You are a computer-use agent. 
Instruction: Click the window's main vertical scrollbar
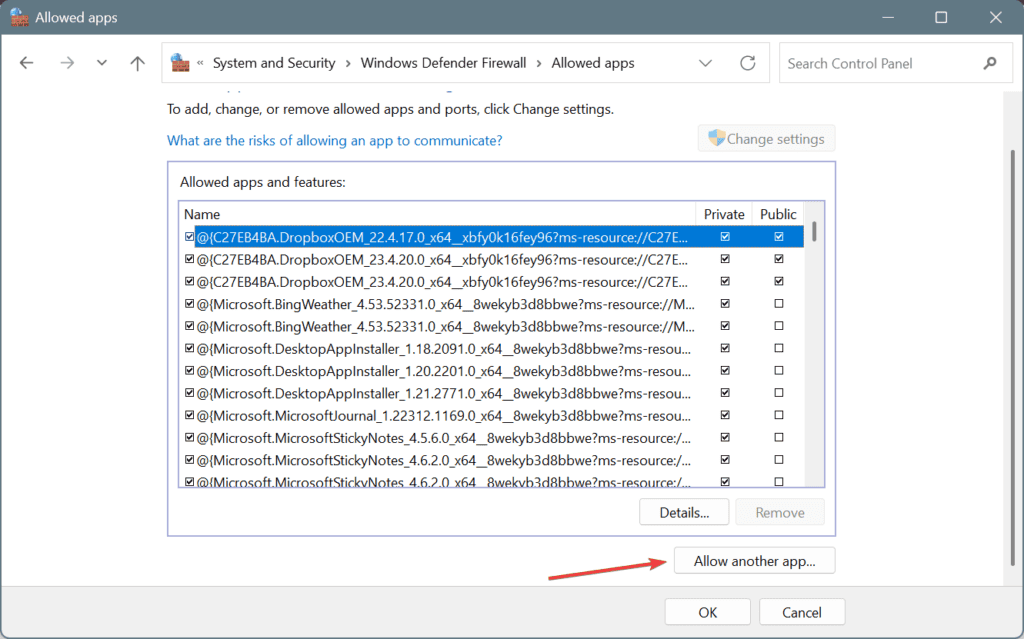point(1012,358)
